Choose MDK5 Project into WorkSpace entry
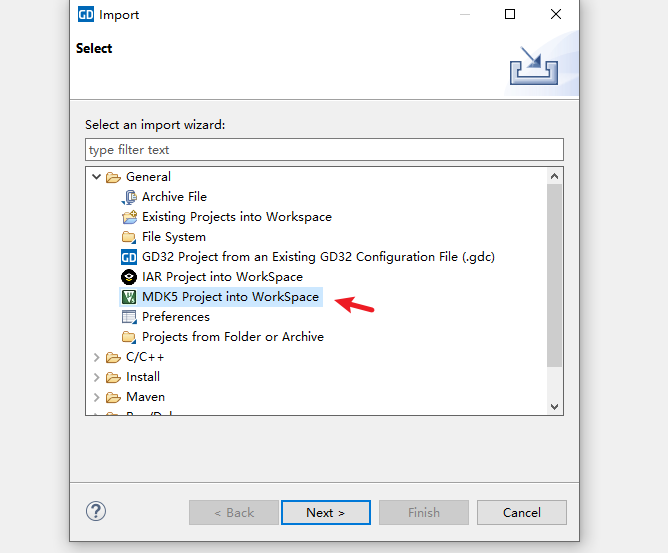 230,297
